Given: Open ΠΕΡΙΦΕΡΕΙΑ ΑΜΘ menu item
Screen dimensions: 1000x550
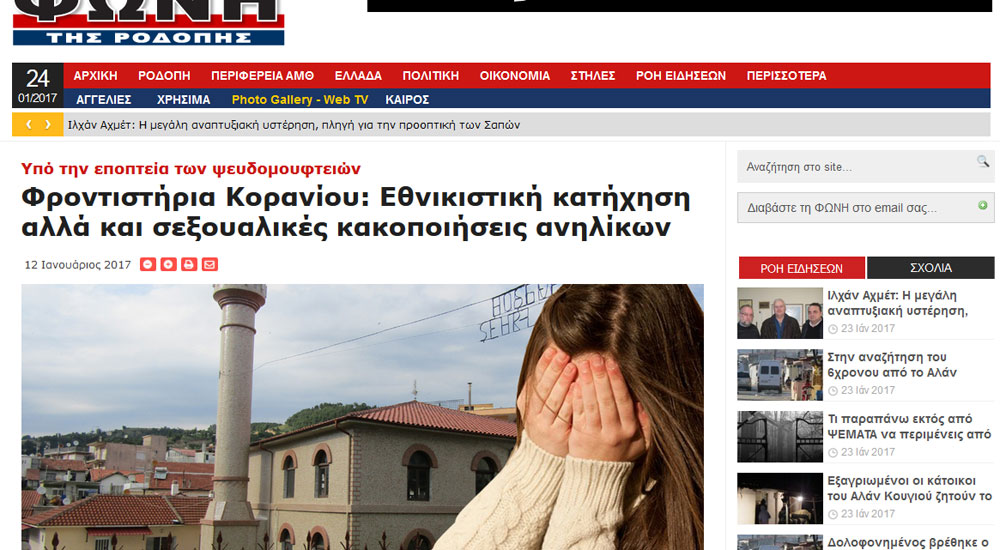Looking at the screenshot, I should 262,75.
